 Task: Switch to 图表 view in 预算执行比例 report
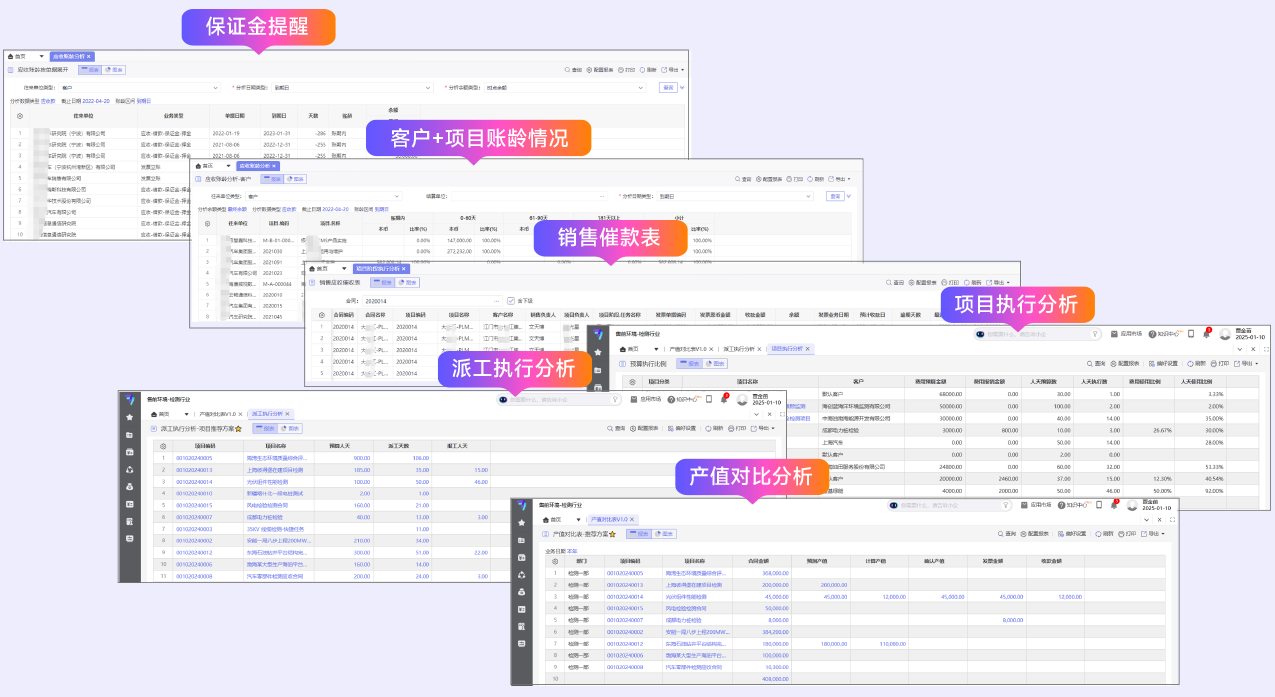tap(716, 364)
